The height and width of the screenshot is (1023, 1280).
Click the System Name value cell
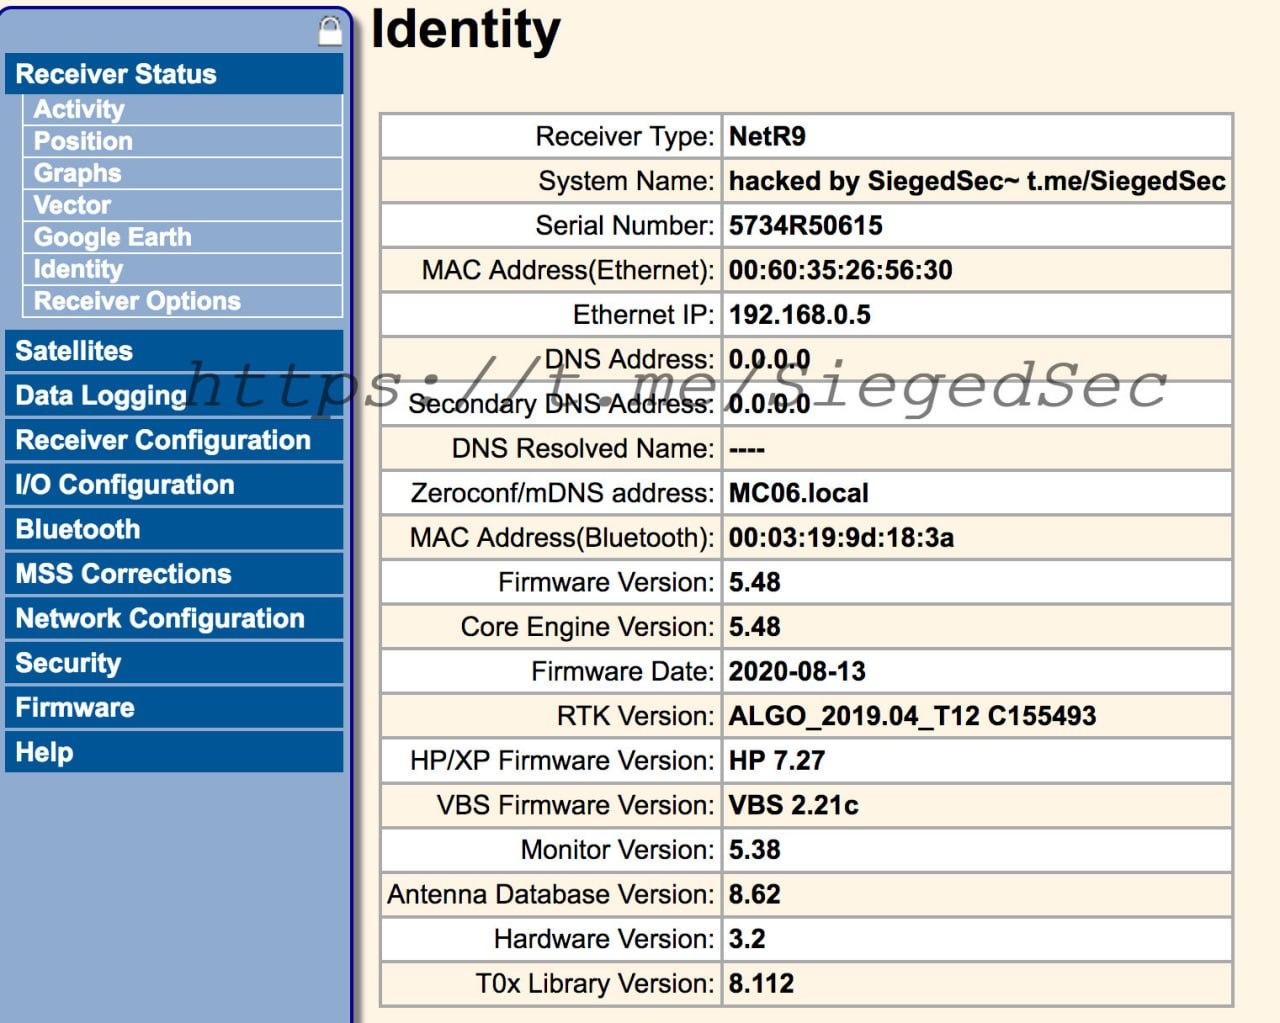point(977,181)
